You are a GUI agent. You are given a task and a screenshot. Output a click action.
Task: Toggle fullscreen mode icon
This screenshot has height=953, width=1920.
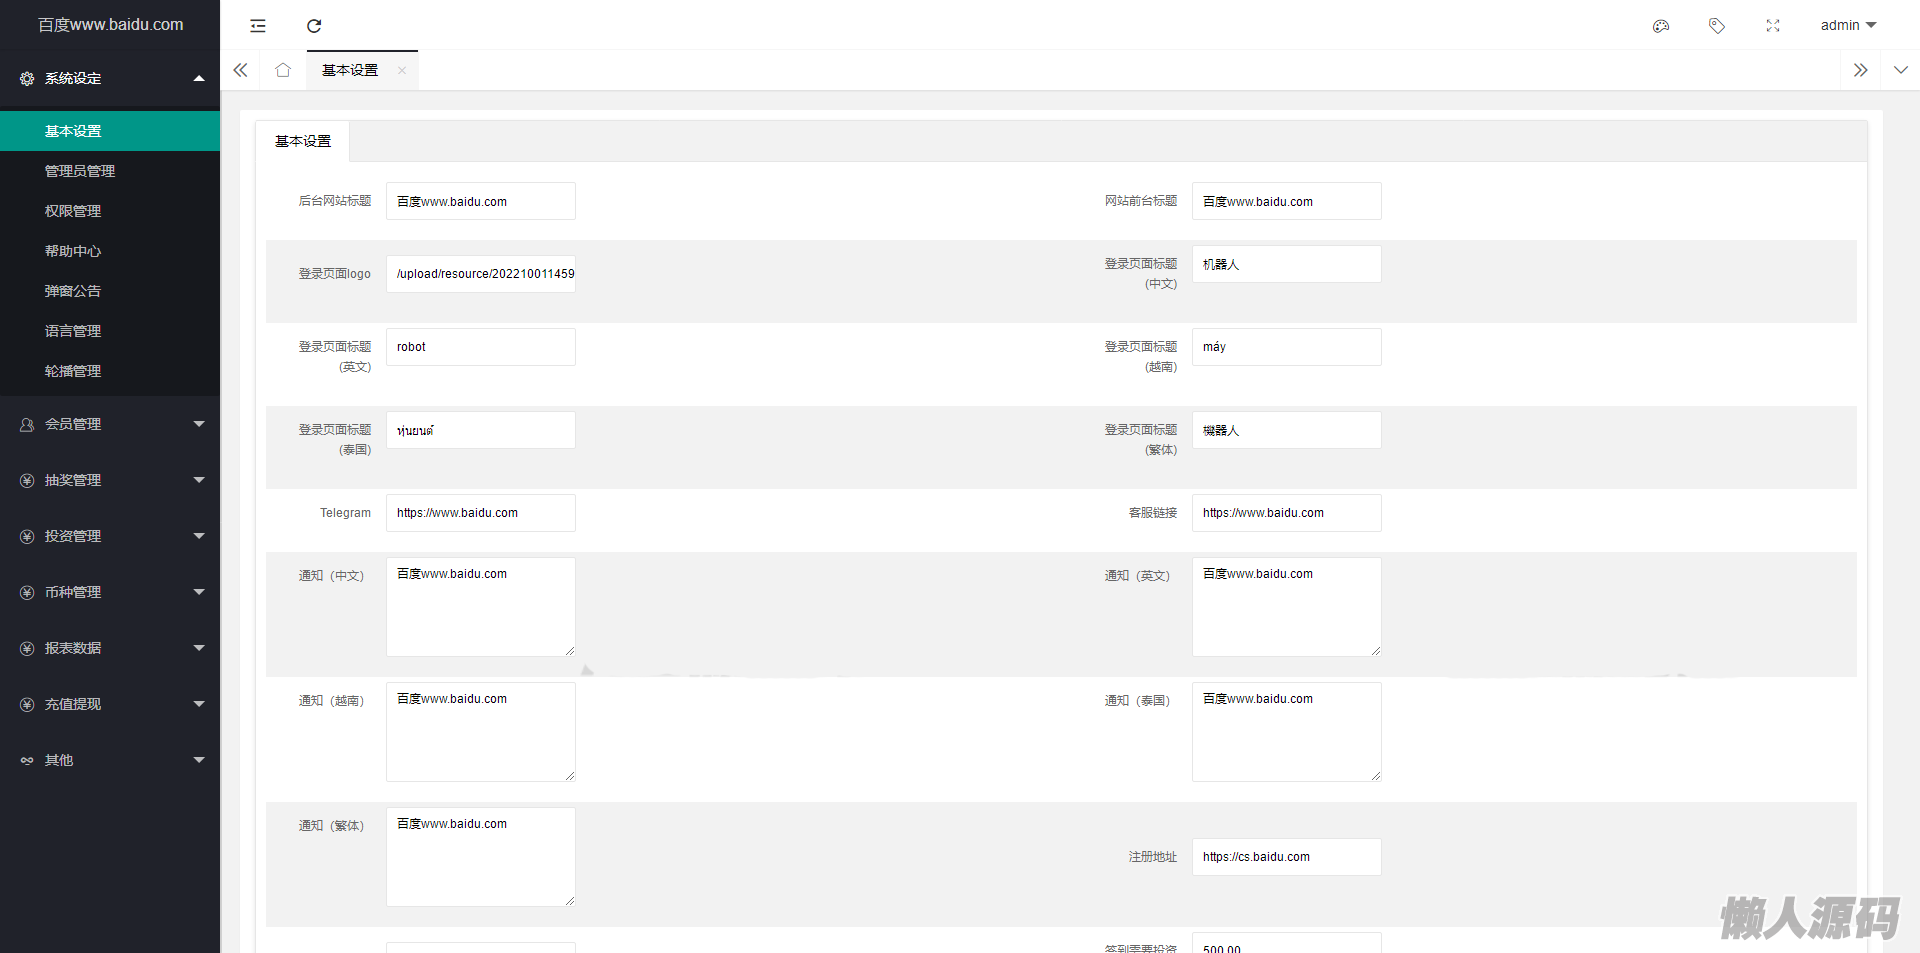(1773, 26)
